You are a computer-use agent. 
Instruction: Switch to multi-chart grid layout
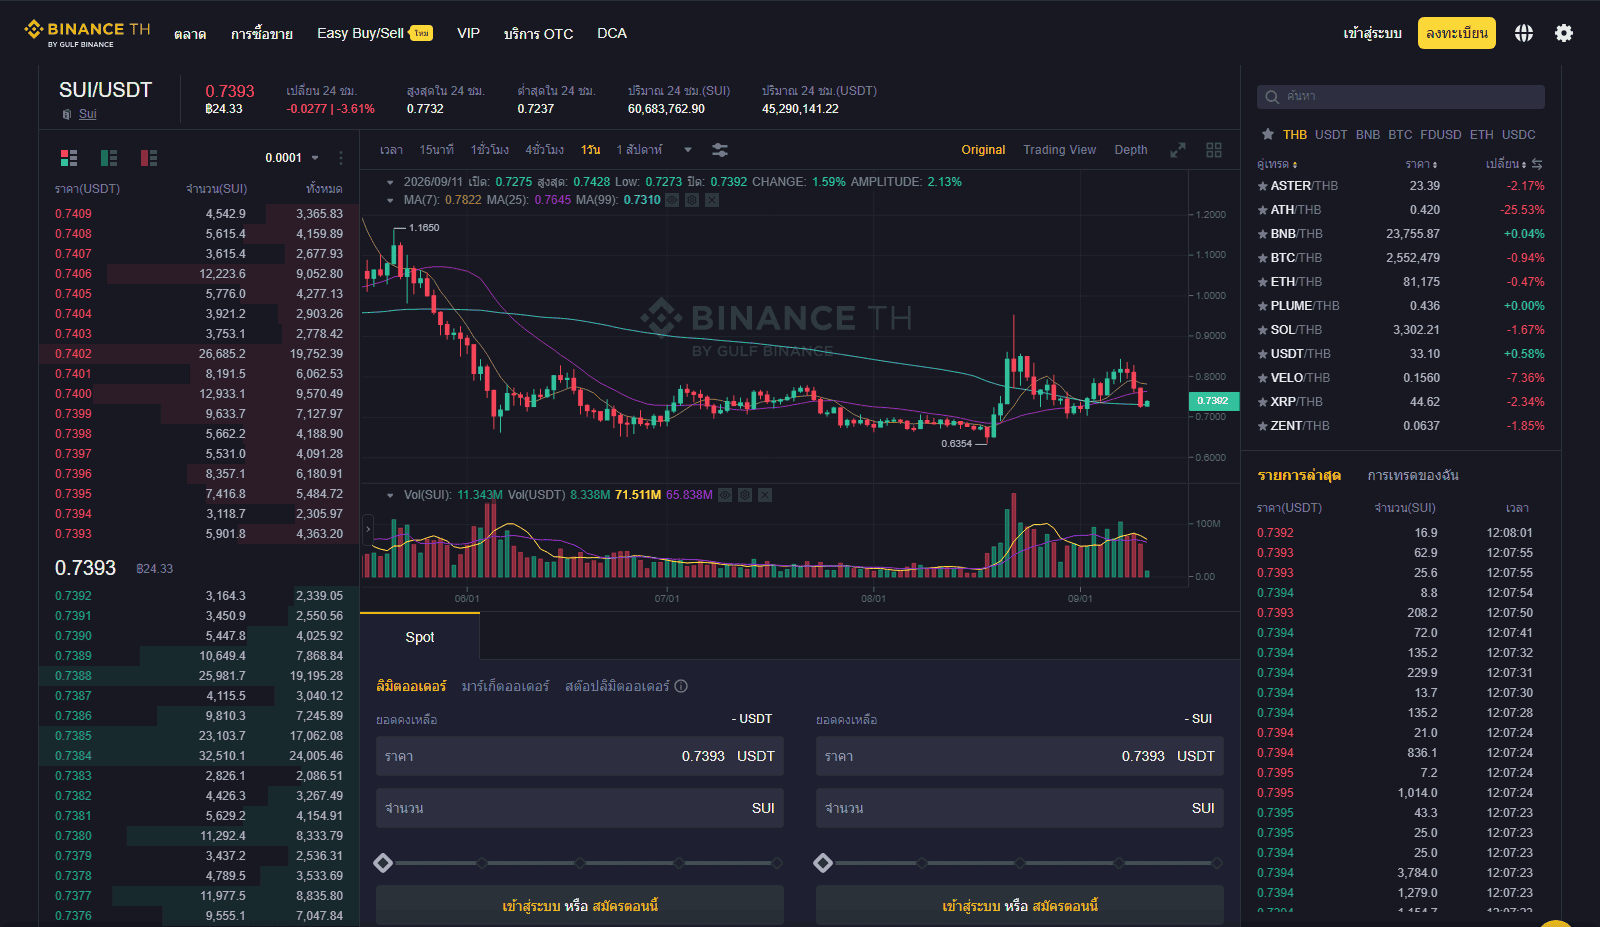click(1214, 150)
